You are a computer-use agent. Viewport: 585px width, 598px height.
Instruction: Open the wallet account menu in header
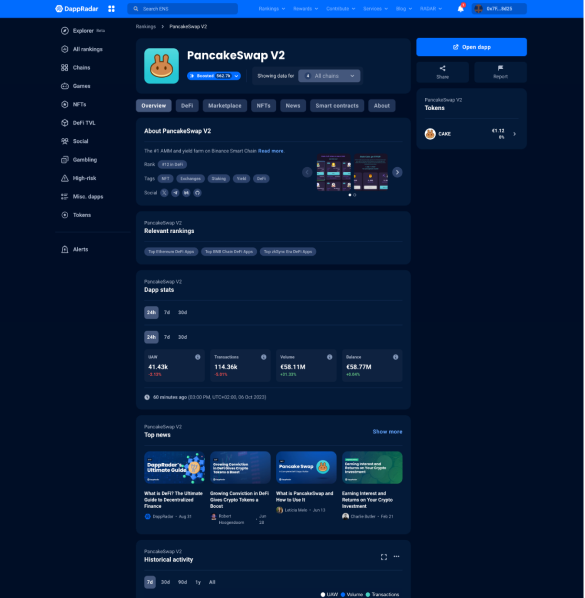(499, 8)
